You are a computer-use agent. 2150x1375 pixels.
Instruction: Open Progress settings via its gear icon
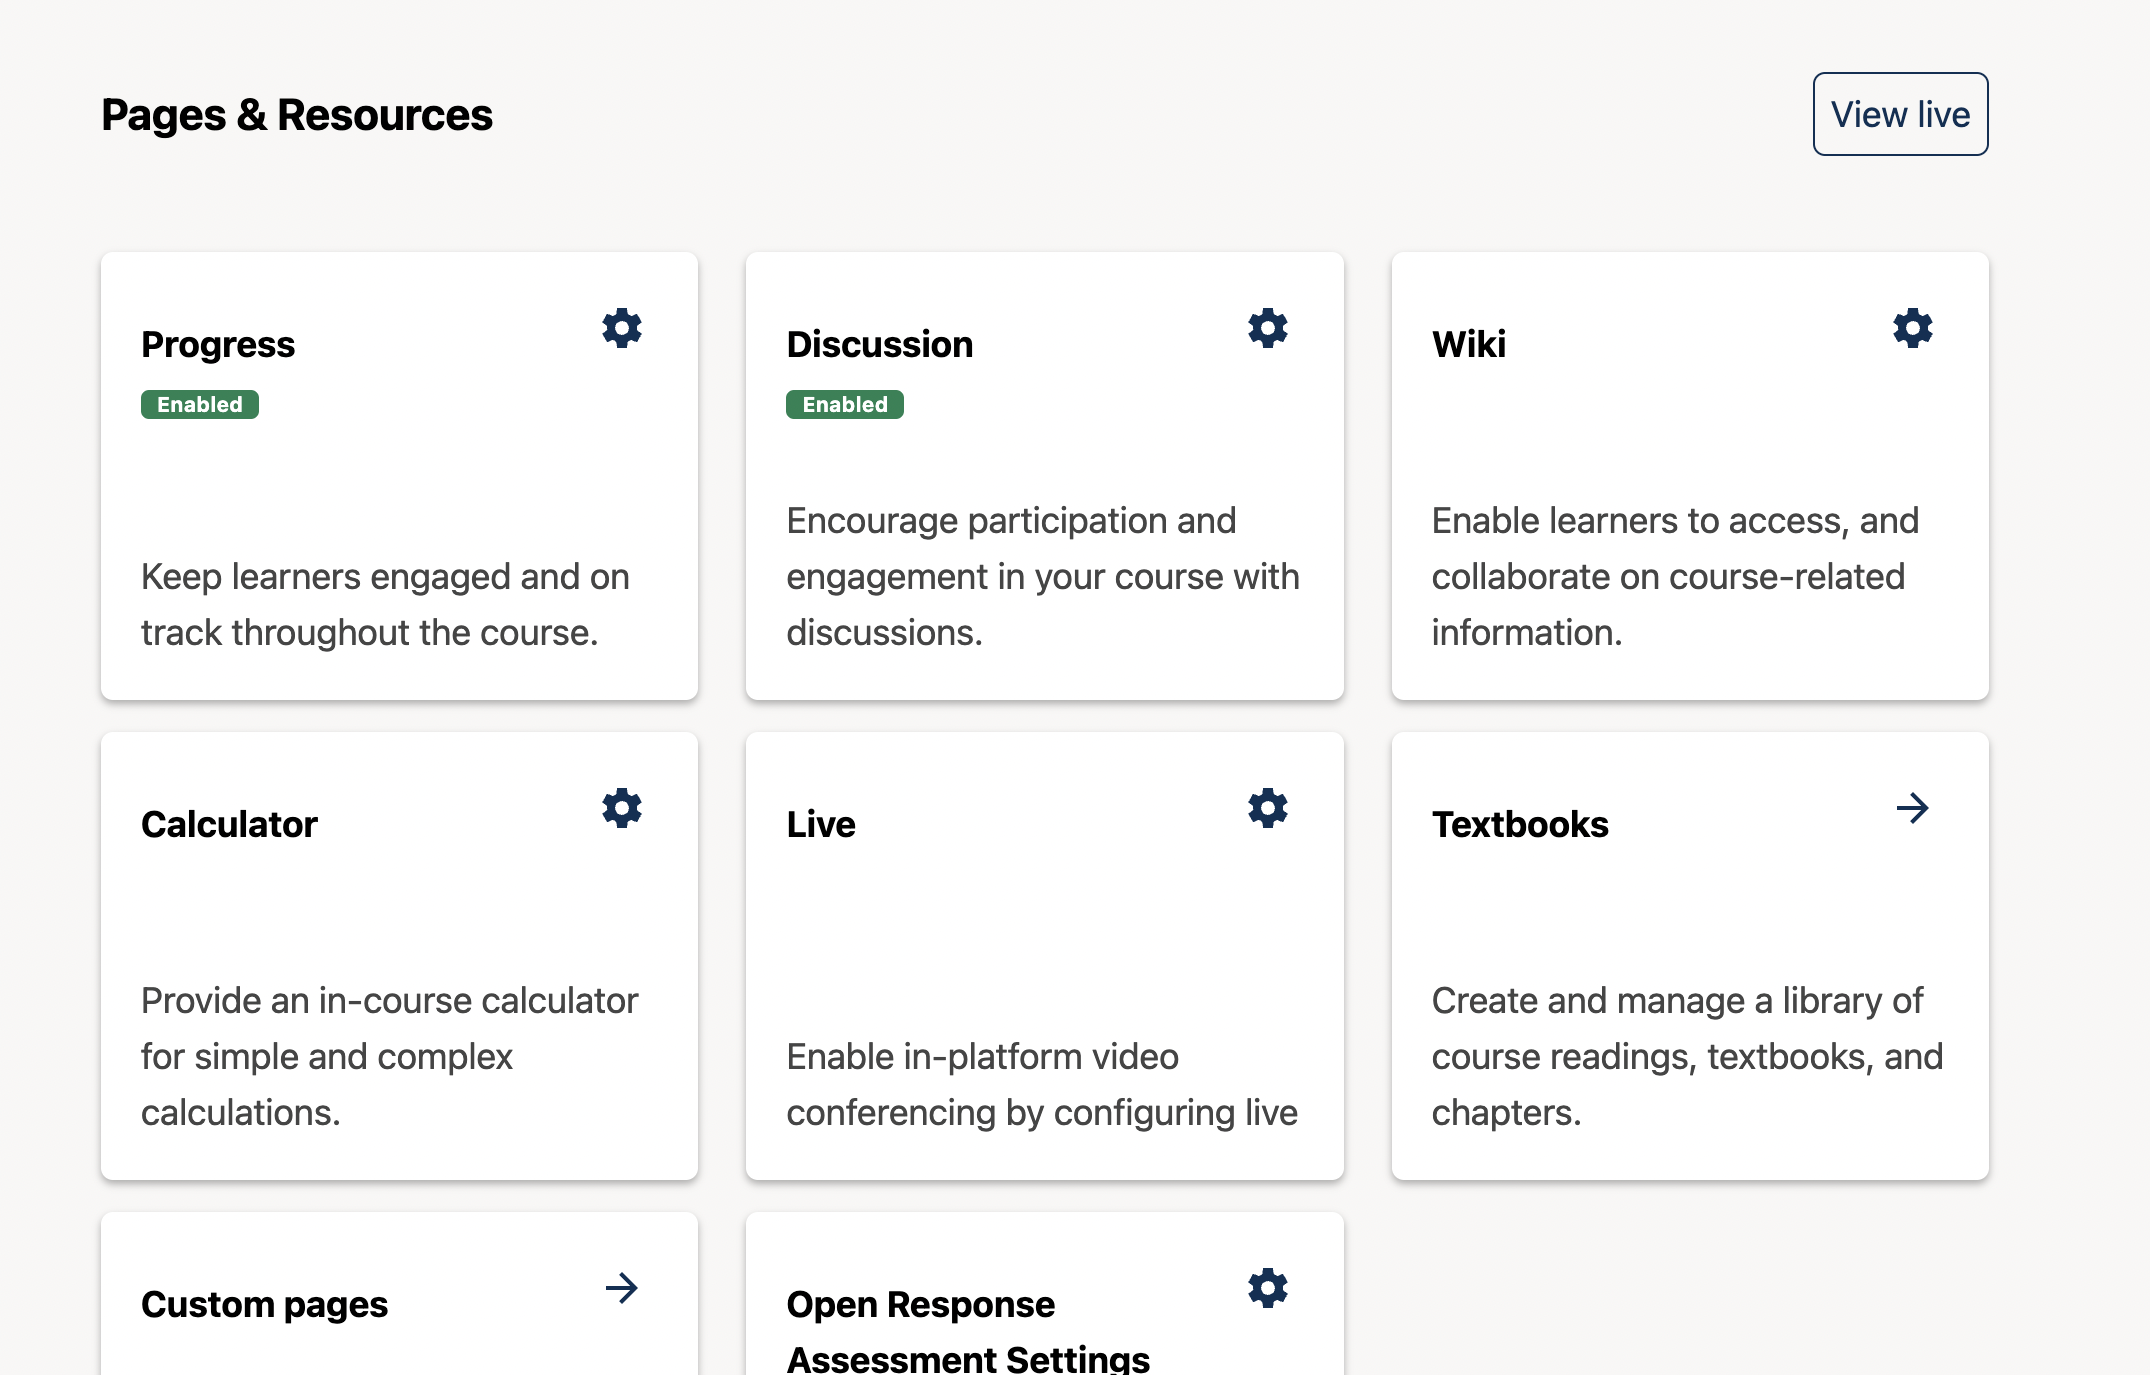pos(621,329)
